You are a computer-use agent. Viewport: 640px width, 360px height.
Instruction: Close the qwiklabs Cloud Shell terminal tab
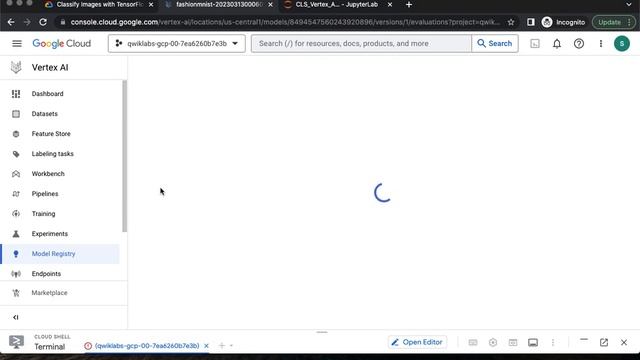point(206,346)
